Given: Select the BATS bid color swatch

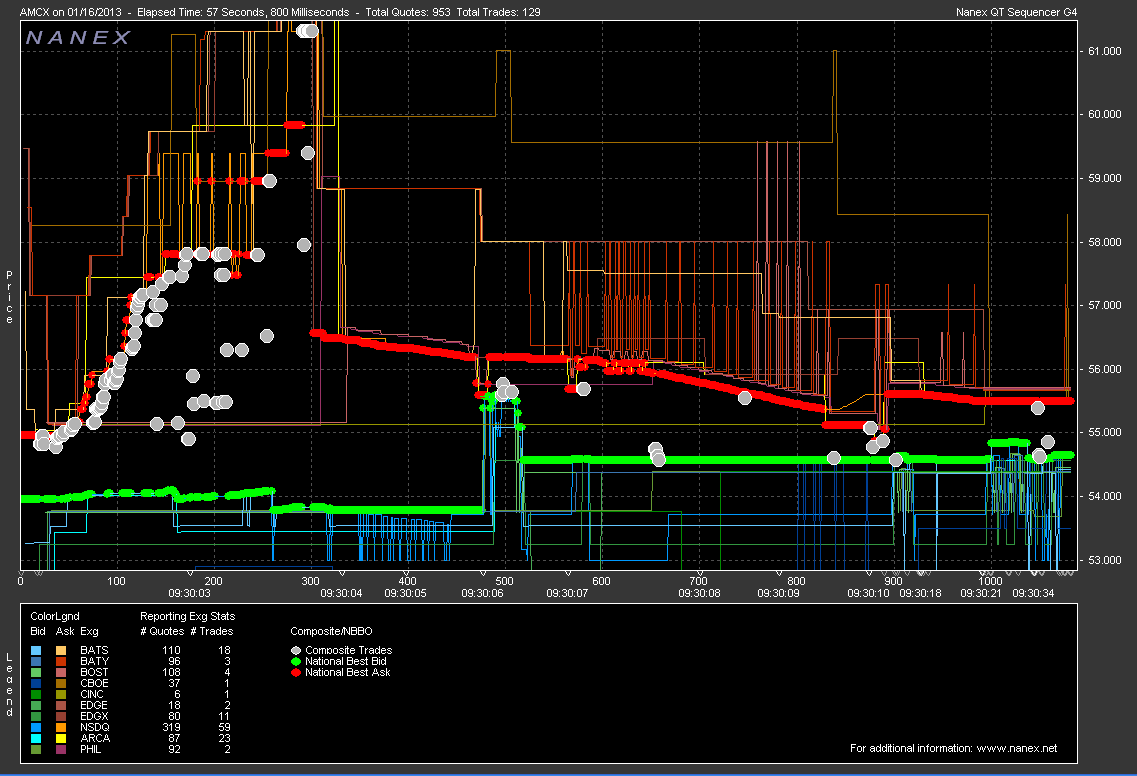Looking at the screenshot, I should point(37,650).
